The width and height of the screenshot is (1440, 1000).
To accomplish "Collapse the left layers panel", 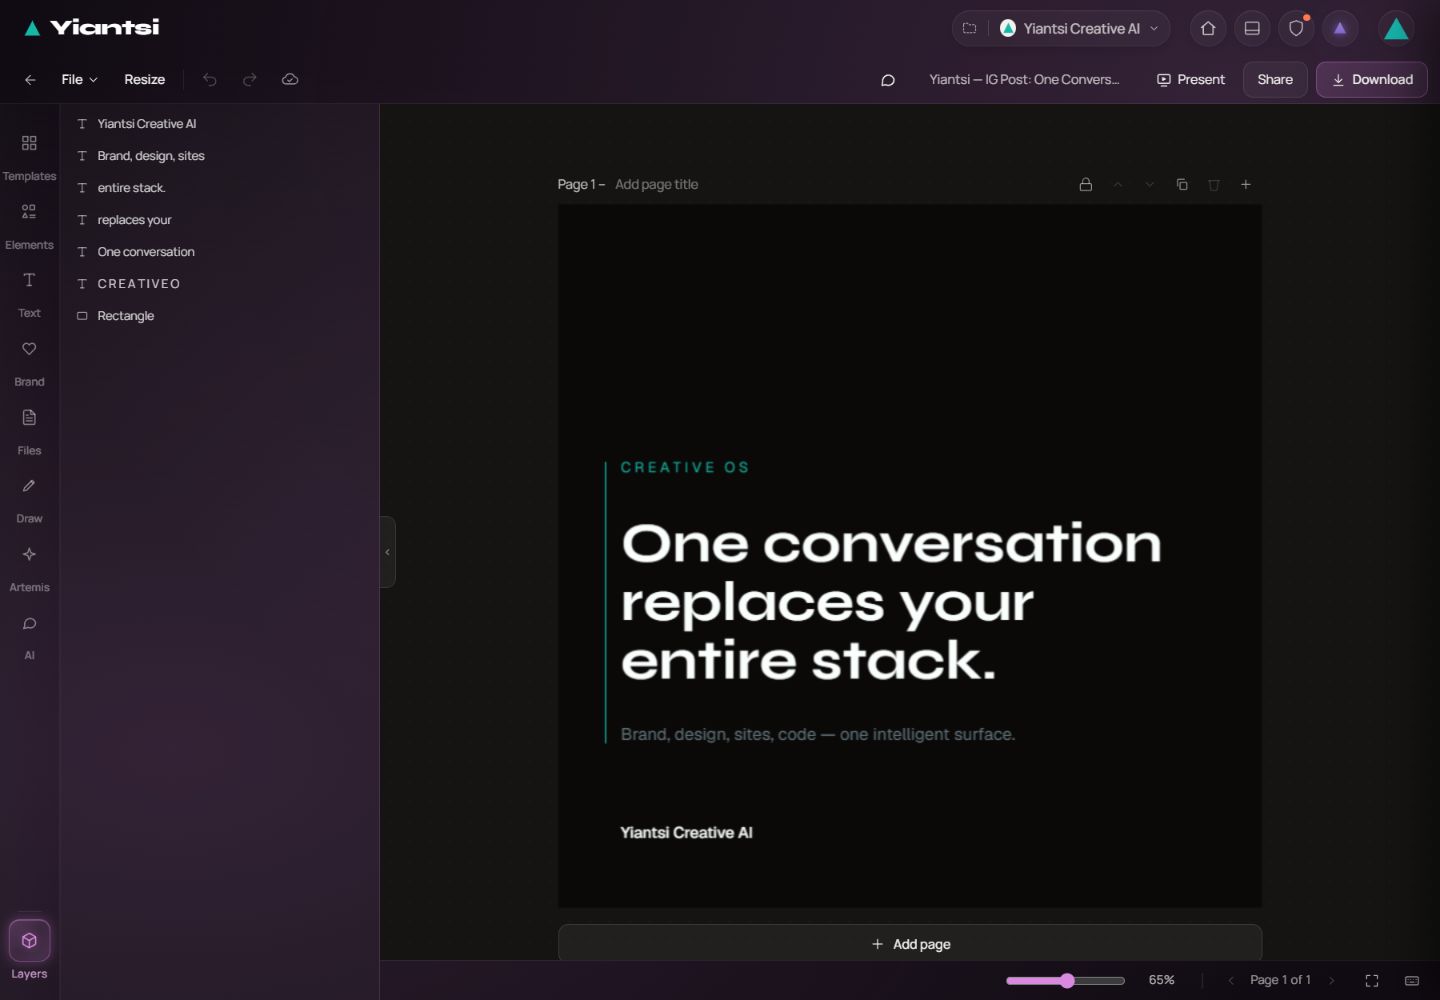I will (388, 552).
